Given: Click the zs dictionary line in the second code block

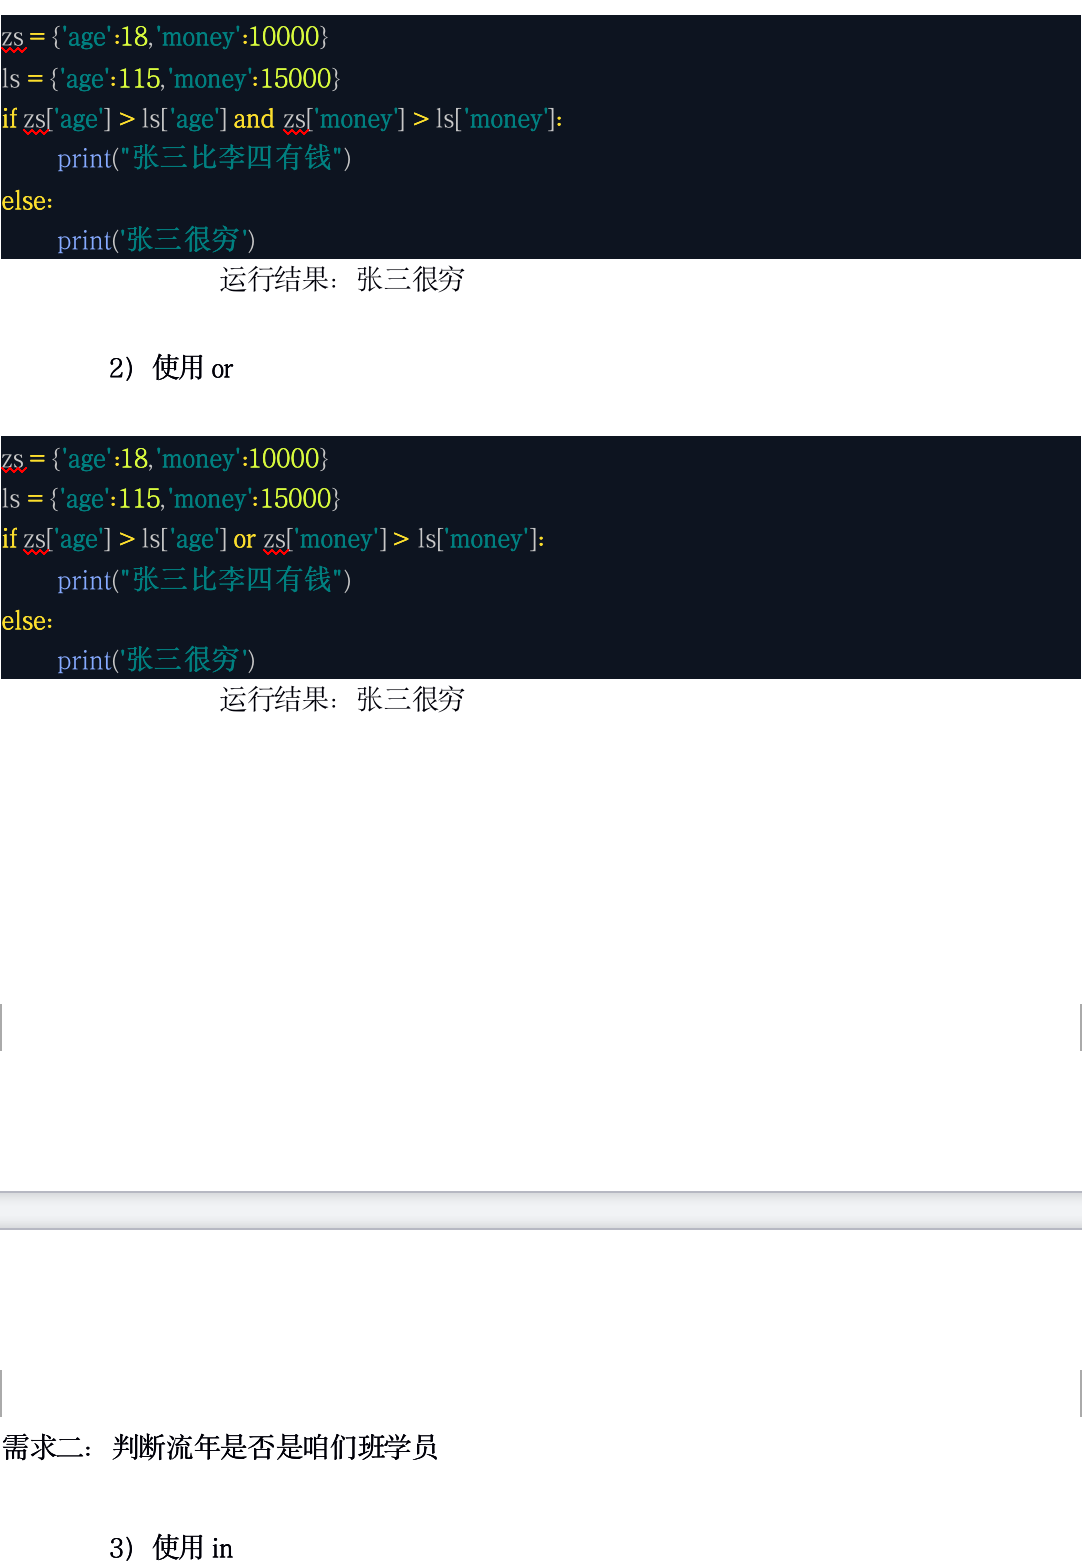Looking at the screenshot, I should point(165,459).
